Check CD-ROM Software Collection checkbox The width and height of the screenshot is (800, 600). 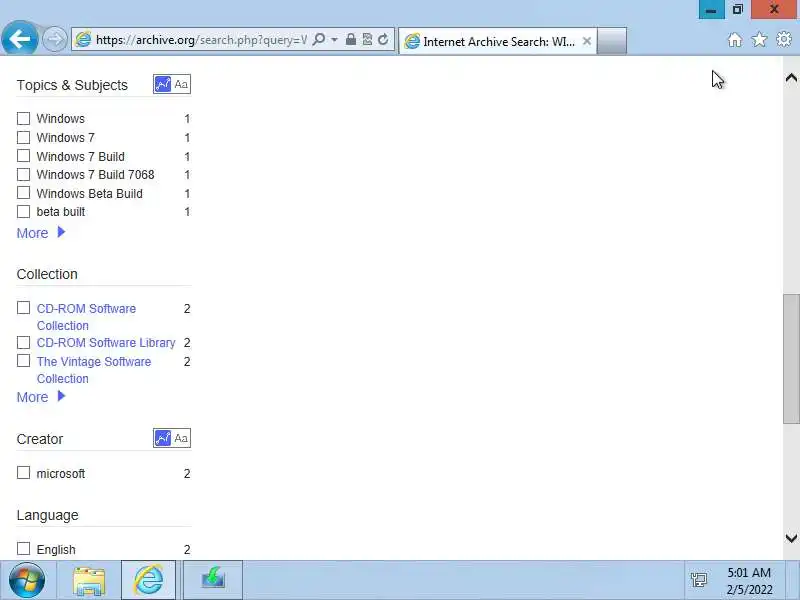pyautogui.click(x=23, y=308)
